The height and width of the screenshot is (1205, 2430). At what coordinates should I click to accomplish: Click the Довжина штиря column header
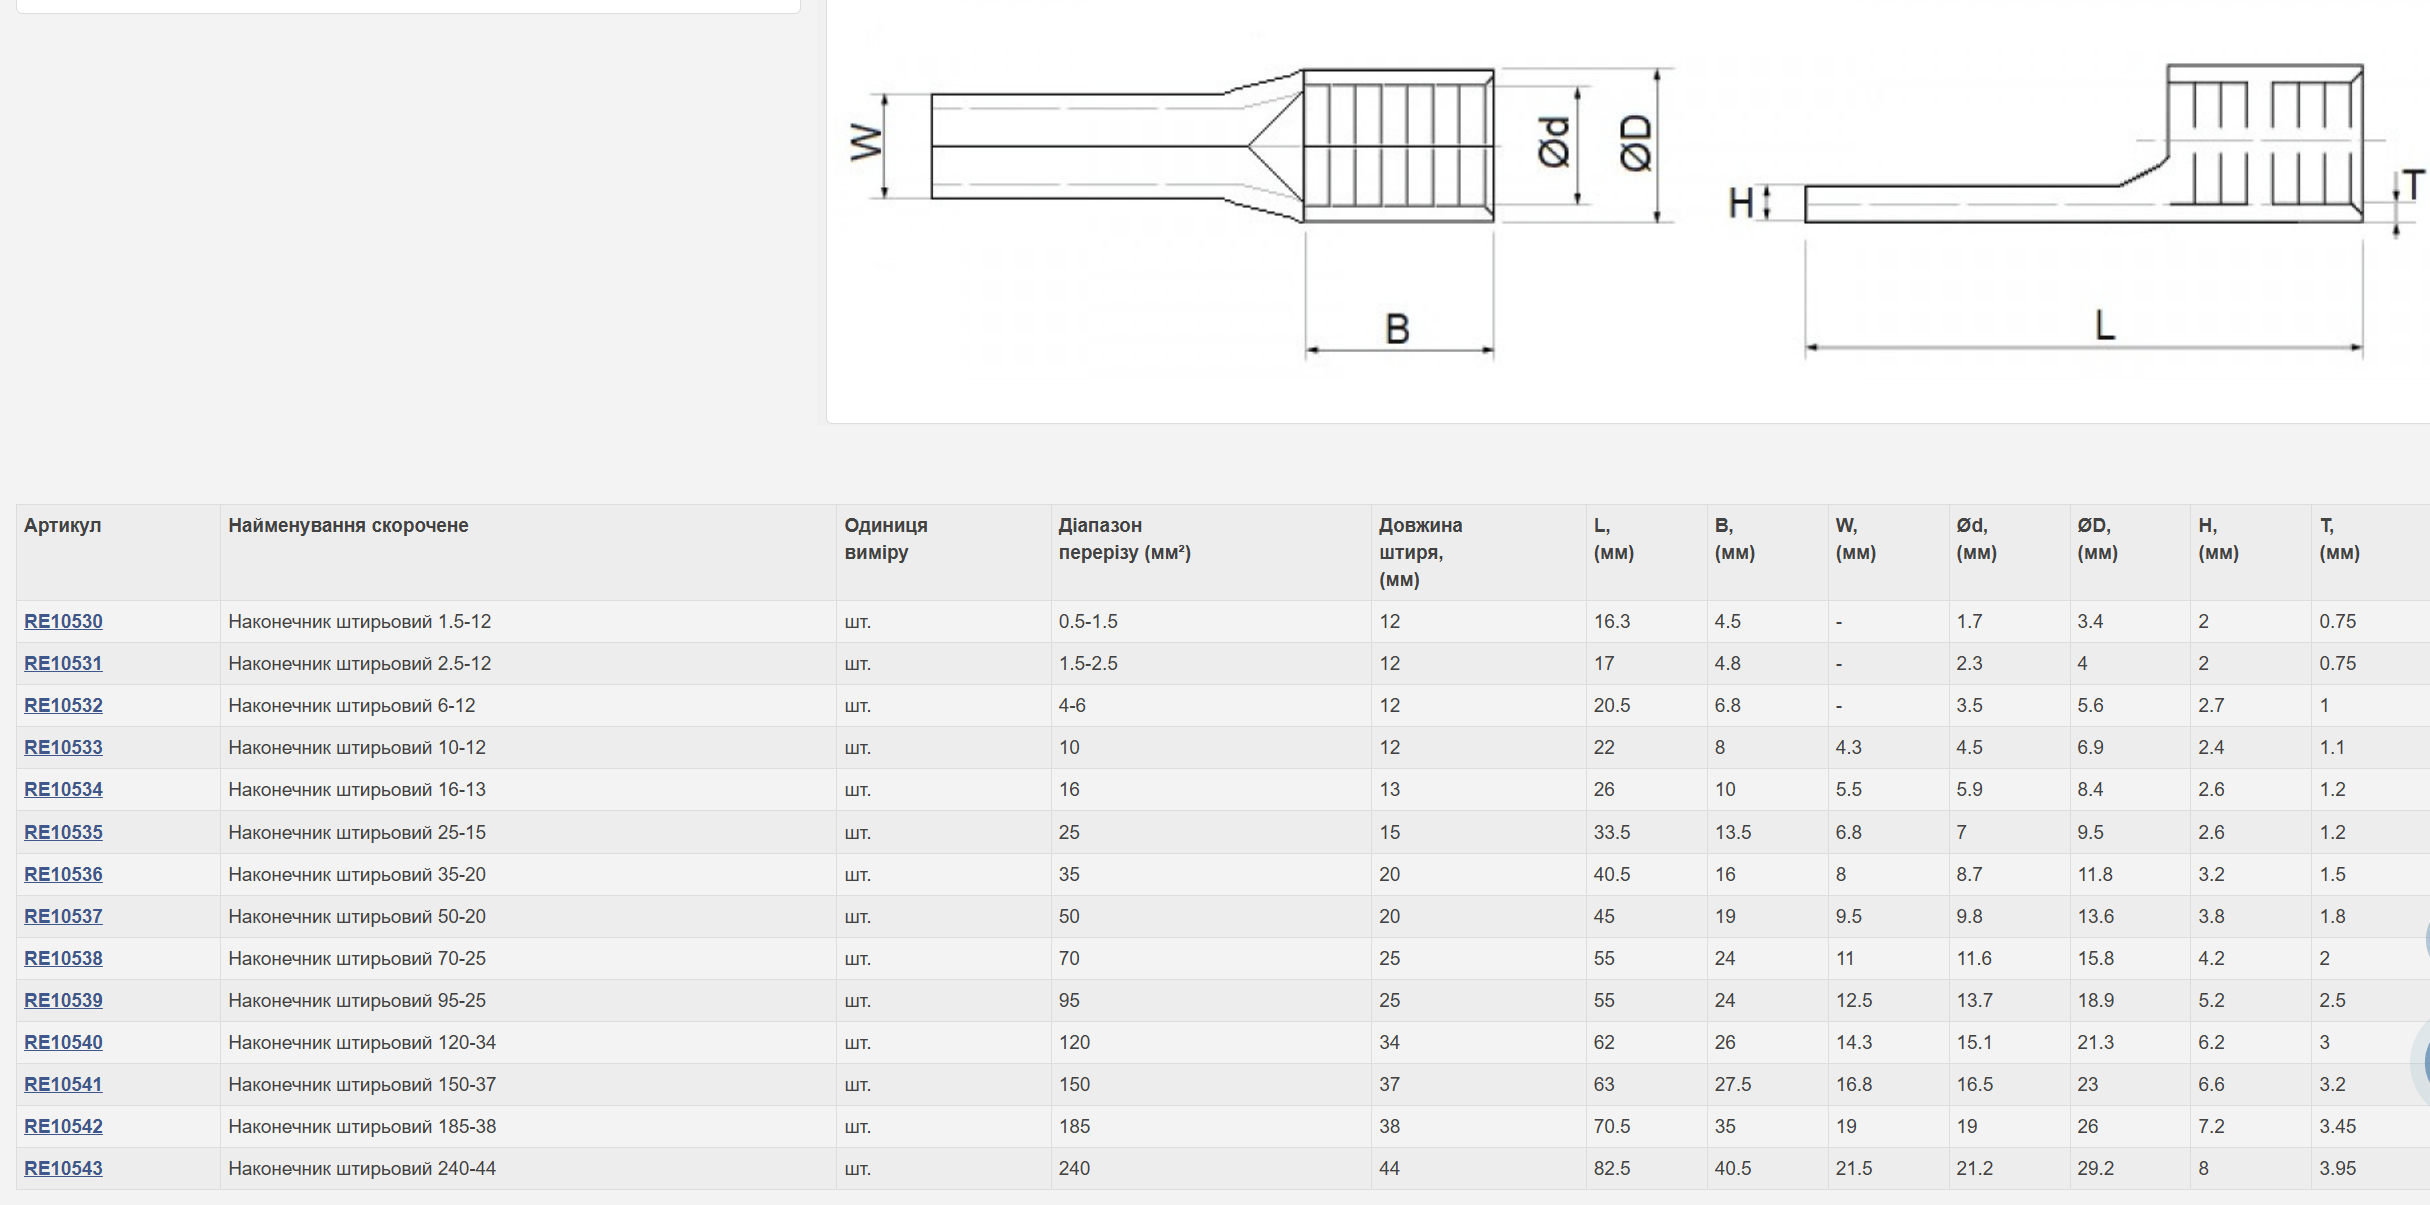pos(1420,552)
